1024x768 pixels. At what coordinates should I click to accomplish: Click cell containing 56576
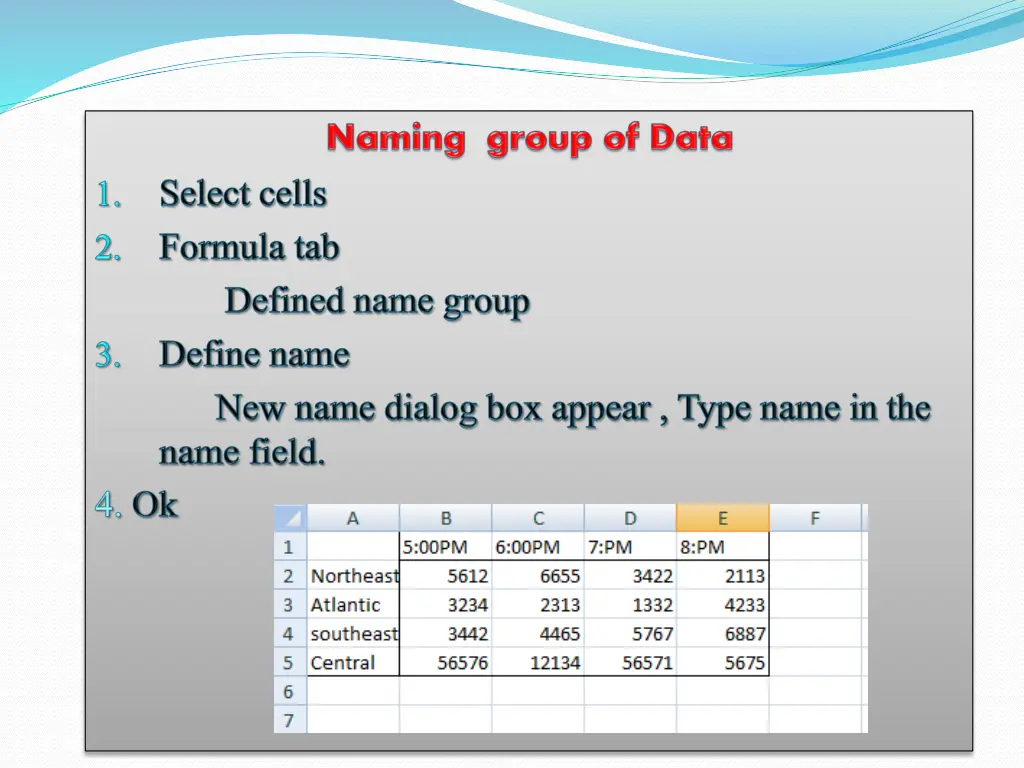(x=446, y=663)
